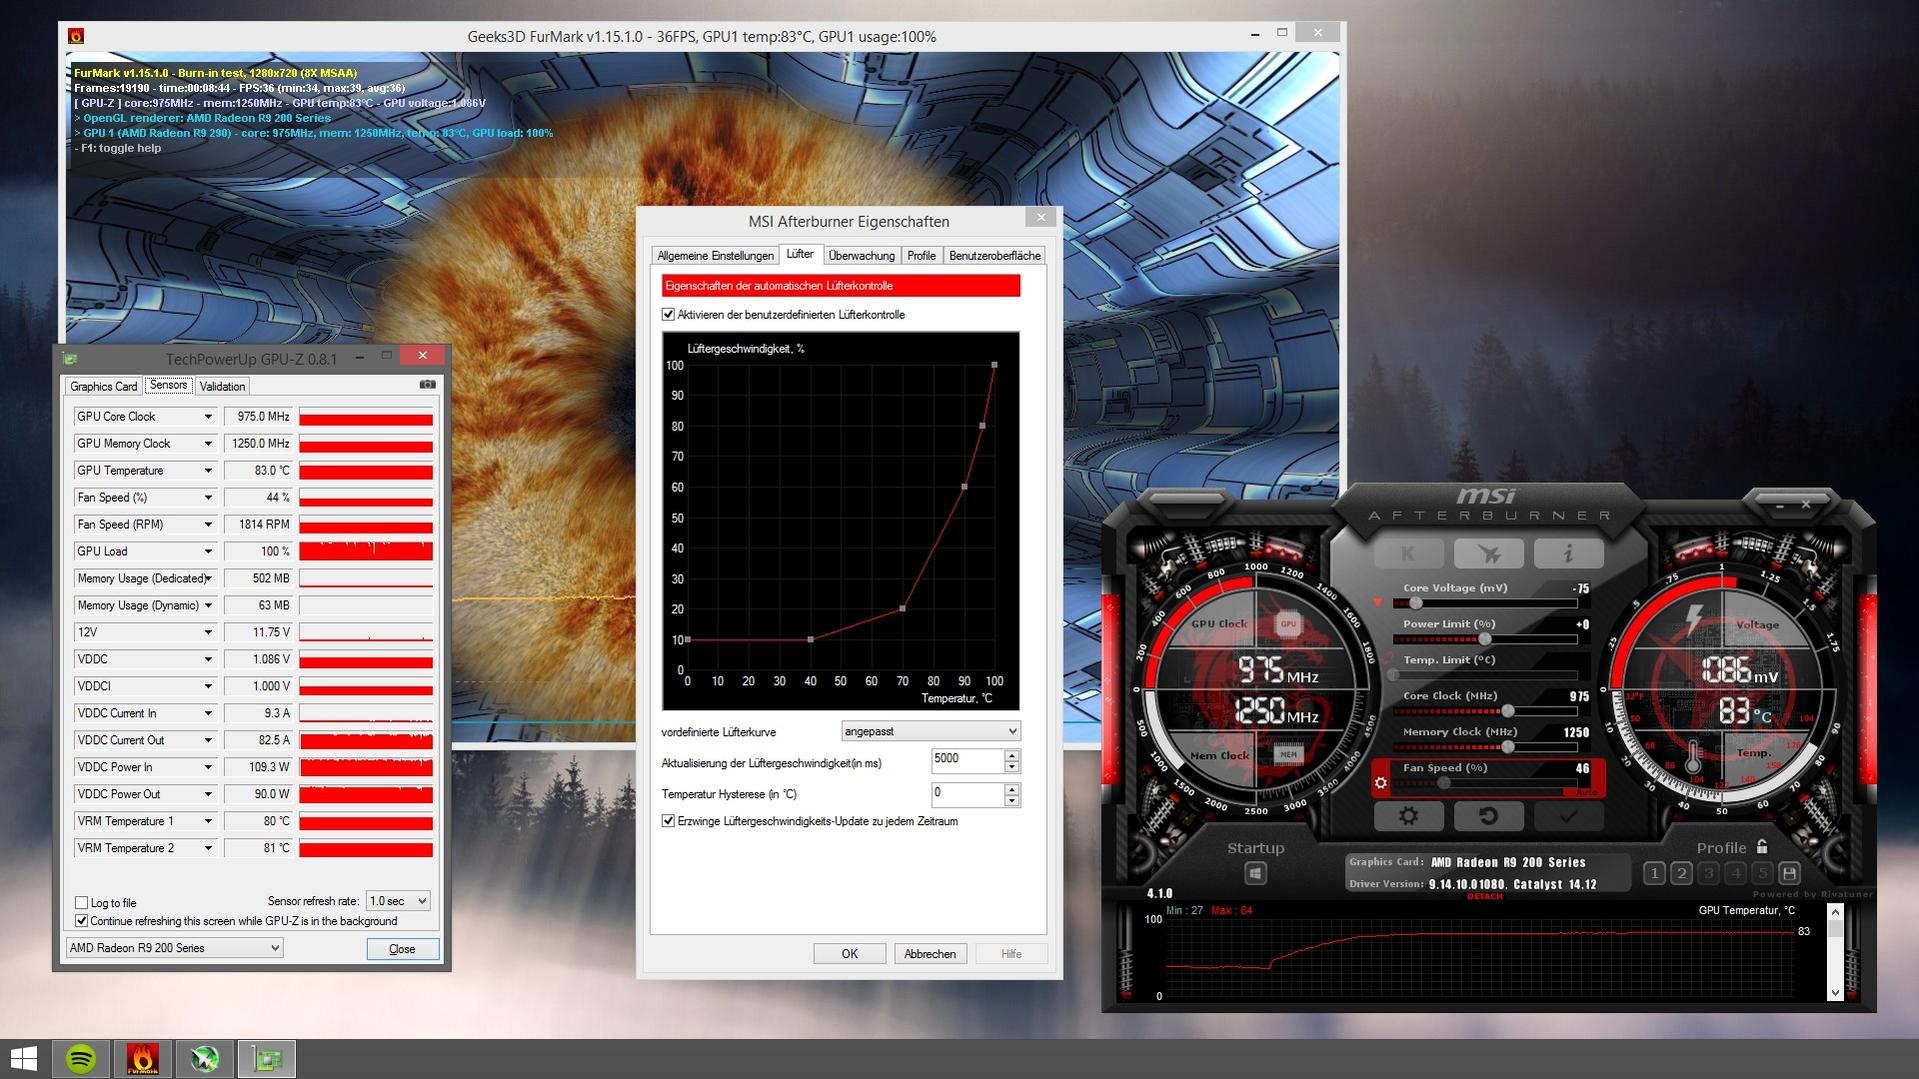The image size is (1919, 1079).
Task: Take a GPU-Z screenshot with the camera icon
Action: point(427,385)
